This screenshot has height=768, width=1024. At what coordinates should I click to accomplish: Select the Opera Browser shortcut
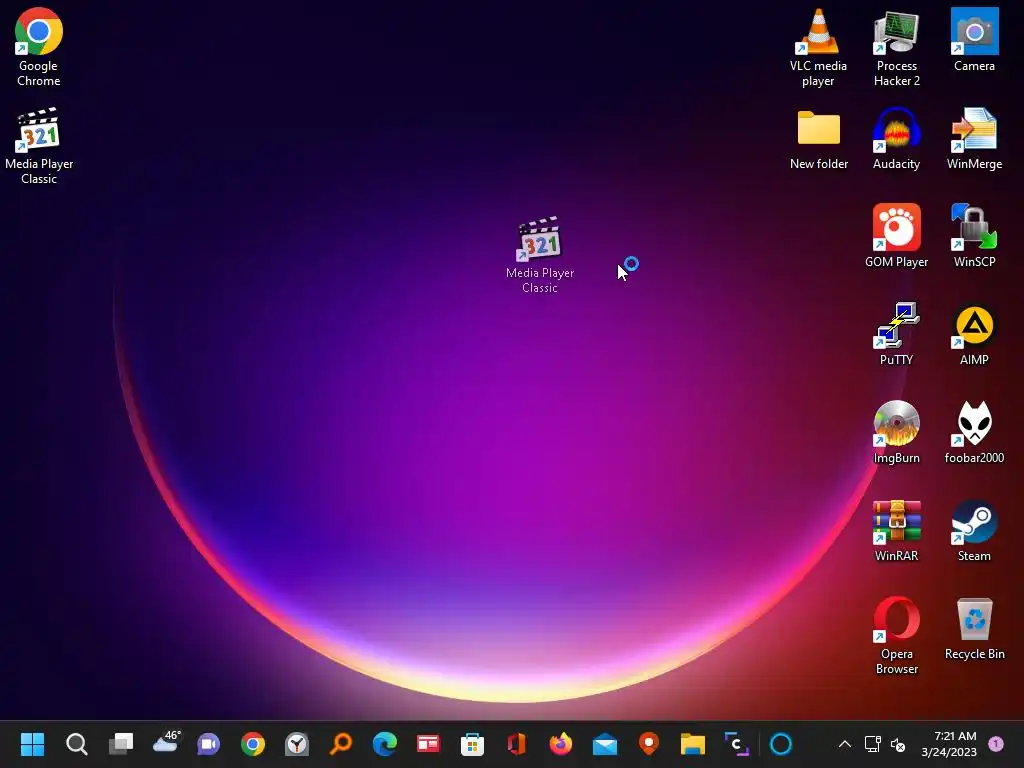pos(897,635)
